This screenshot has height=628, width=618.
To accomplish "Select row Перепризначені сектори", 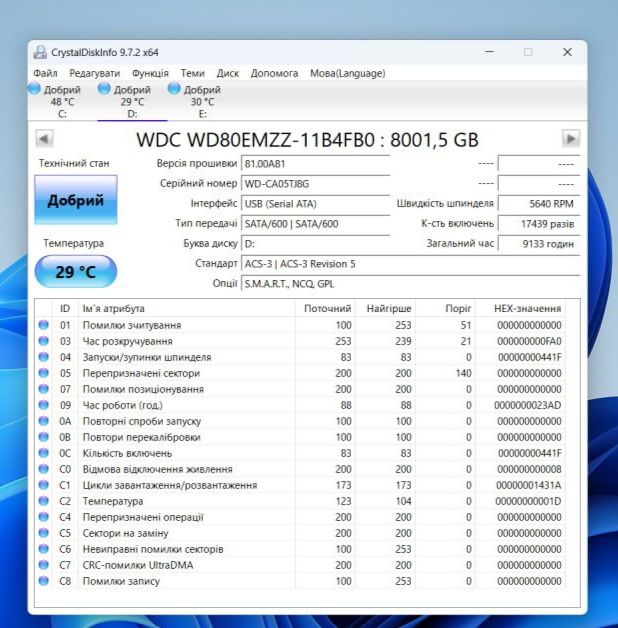I will coord(300,373).
